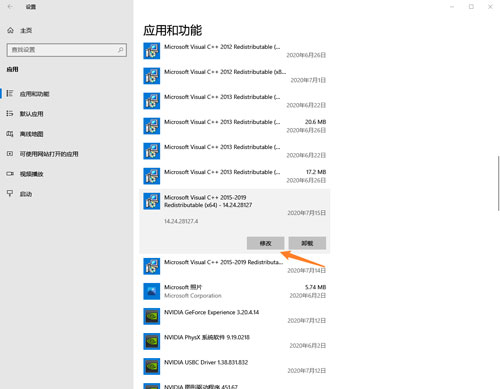
Task: Expand the Visual C++ 2012 Redistributable (x8 entry
Action: coord(235,76)
